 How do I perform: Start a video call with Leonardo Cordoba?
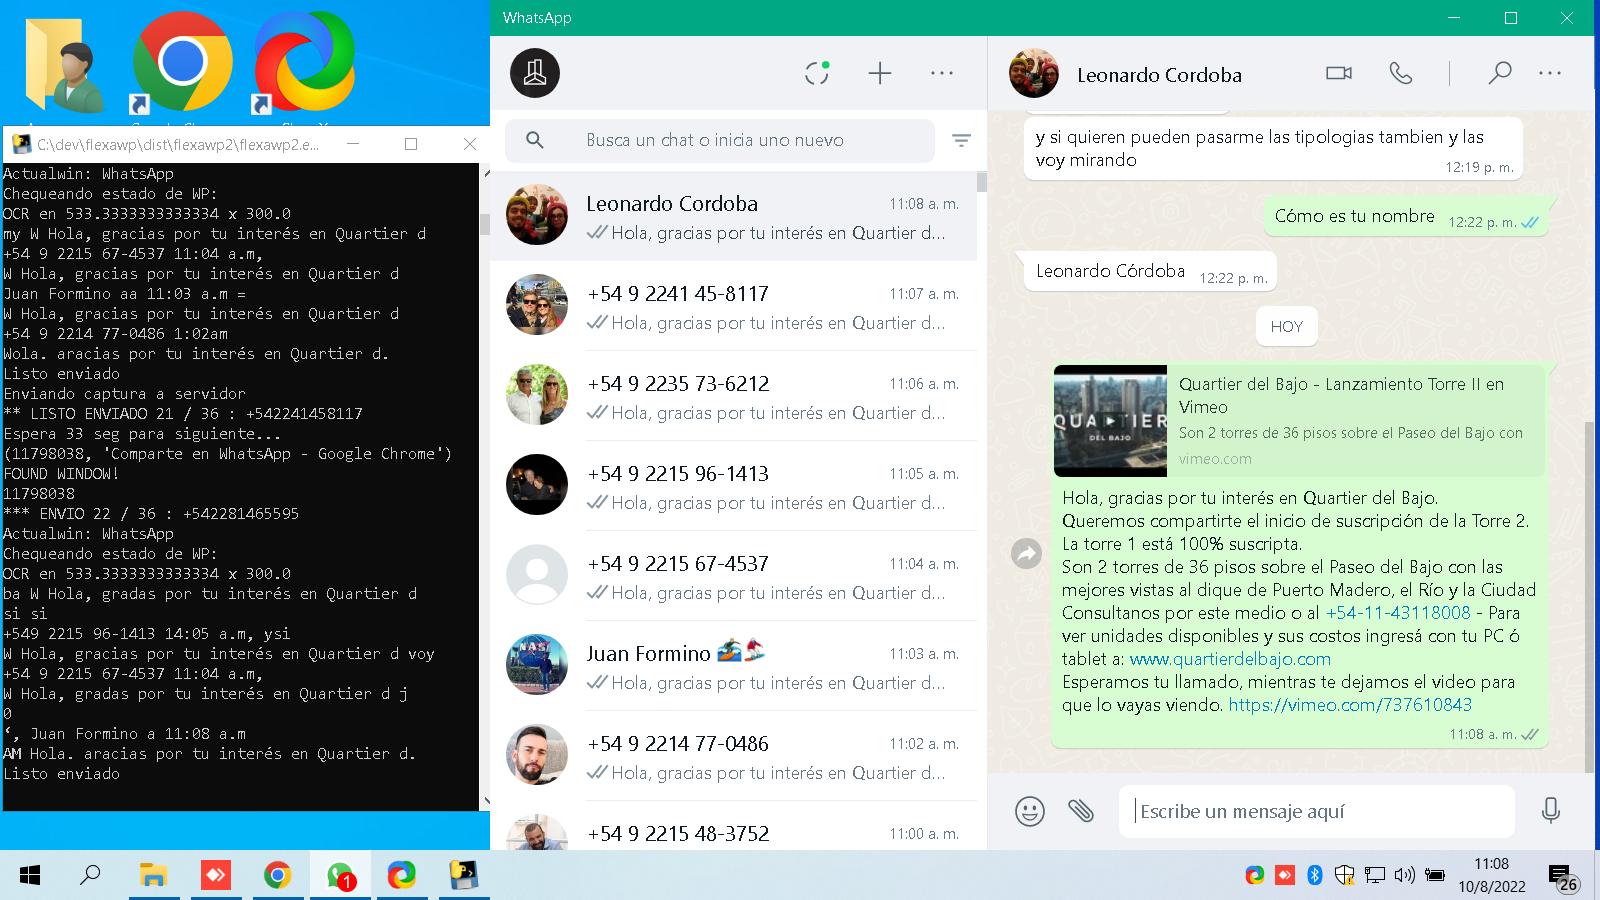[x=1339, y=73]
